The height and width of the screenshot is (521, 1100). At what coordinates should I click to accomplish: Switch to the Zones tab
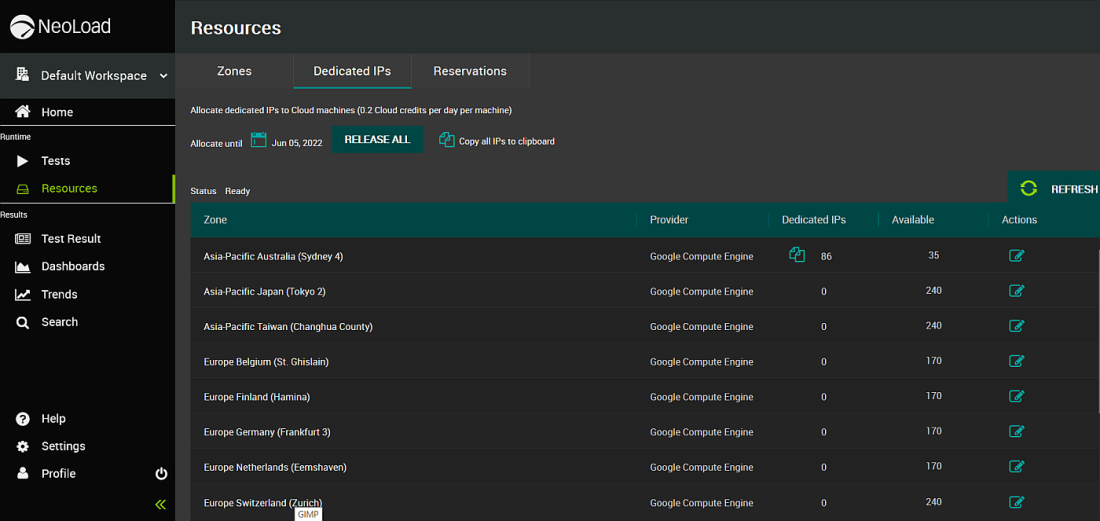coord(235,71)
